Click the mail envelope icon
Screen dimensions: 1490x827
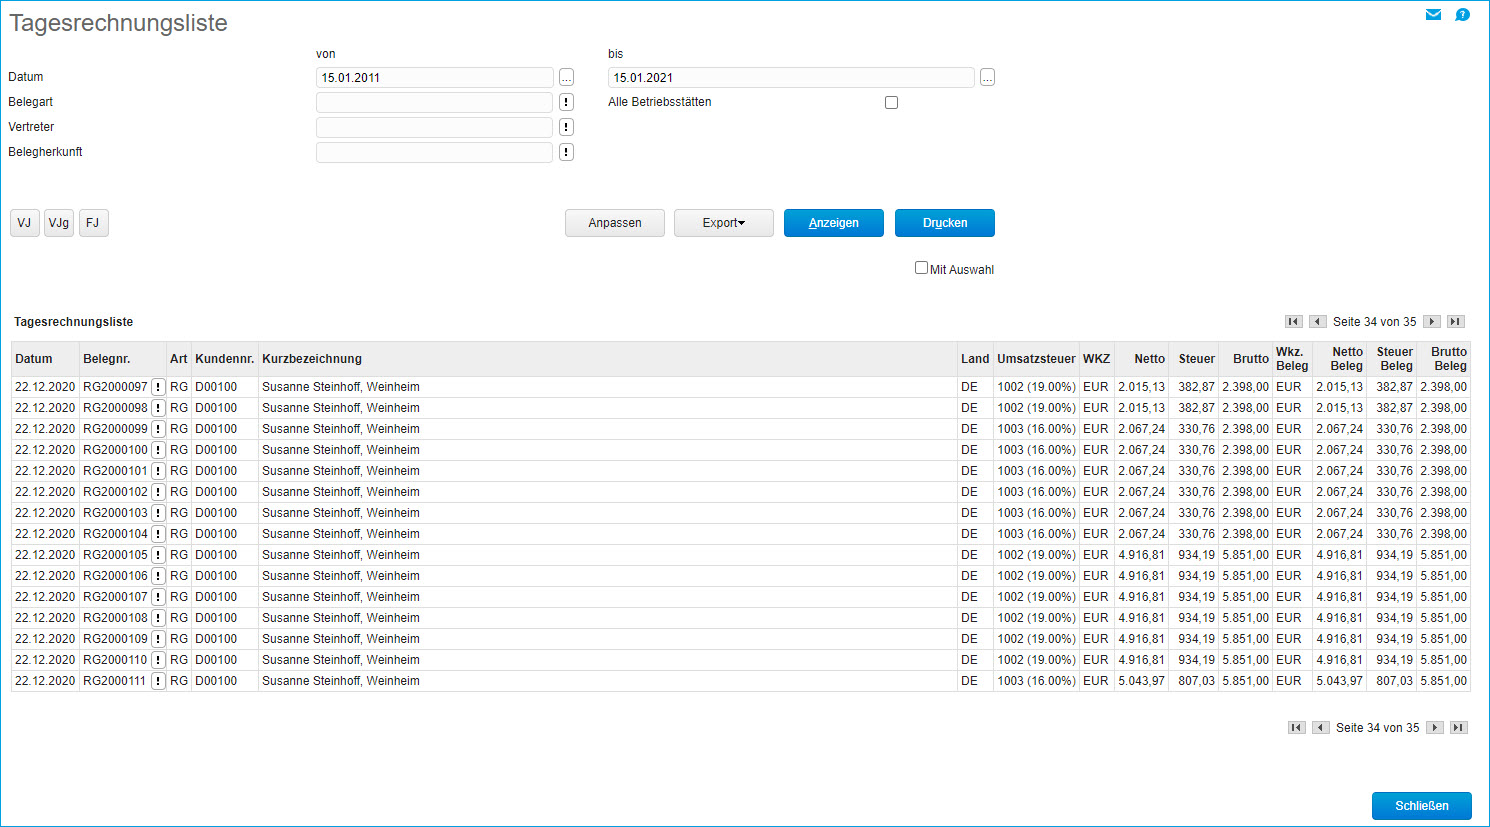pyautogui.click(x=1433, y=15)
